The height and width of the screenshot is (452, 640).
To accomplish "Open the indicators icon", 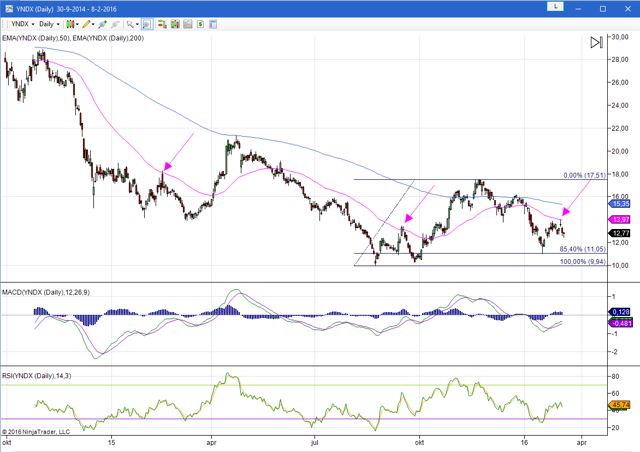I will 188,24.
